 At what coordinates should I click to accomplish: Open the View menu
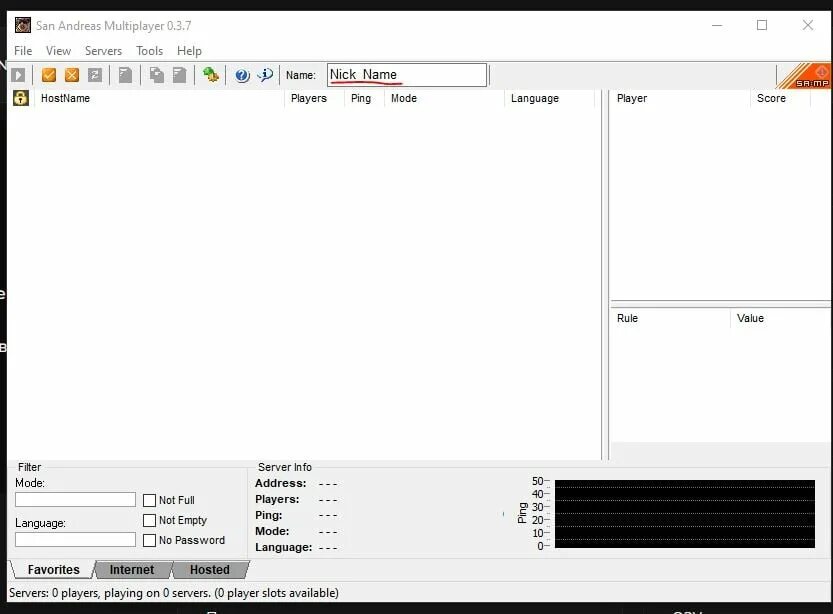tap(58, 50)
